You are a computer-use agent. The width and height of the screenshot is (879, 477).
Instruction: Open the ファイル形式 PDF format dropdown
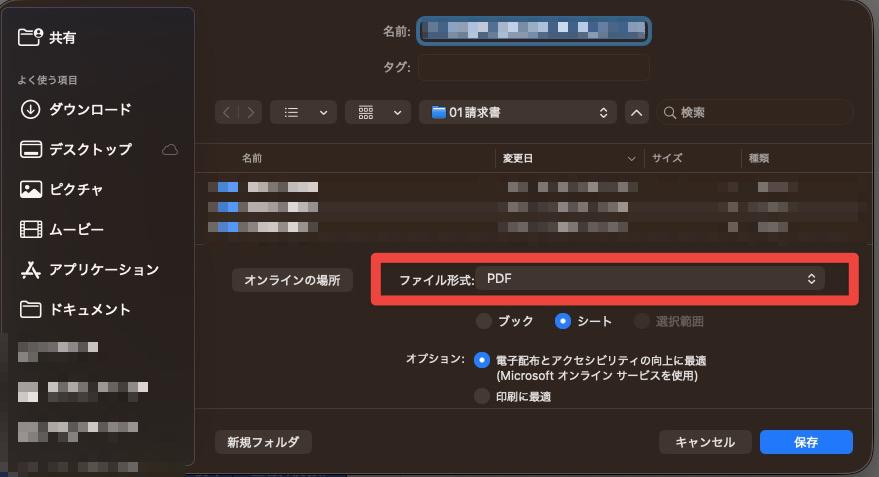pos(650,279)
